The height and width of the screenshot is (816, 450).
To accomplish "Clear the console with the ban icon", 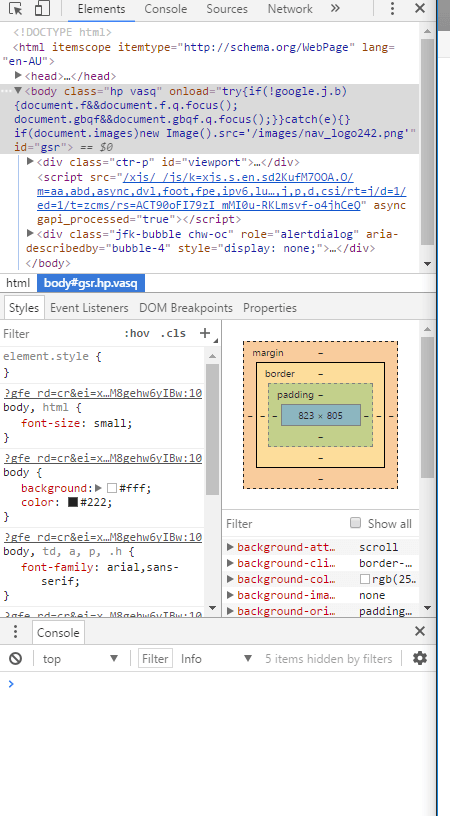I will pyautogui.click(x=16, y=659).
